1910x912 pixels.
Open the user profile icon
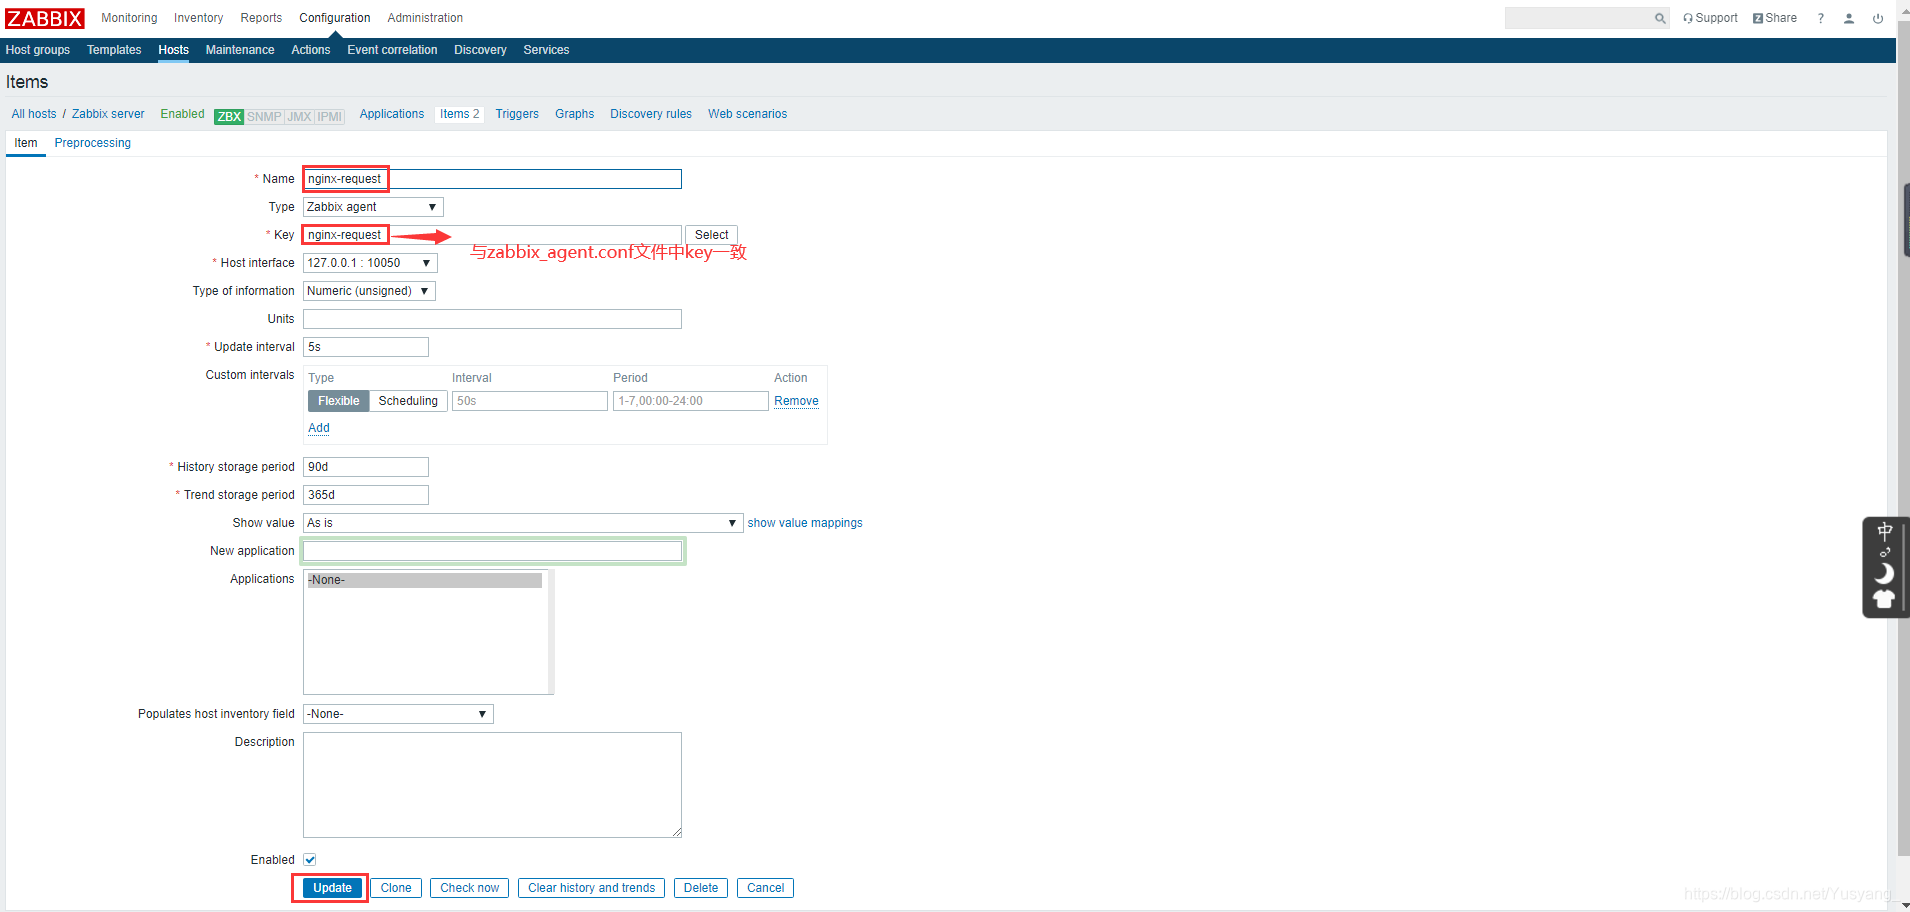1849,18
